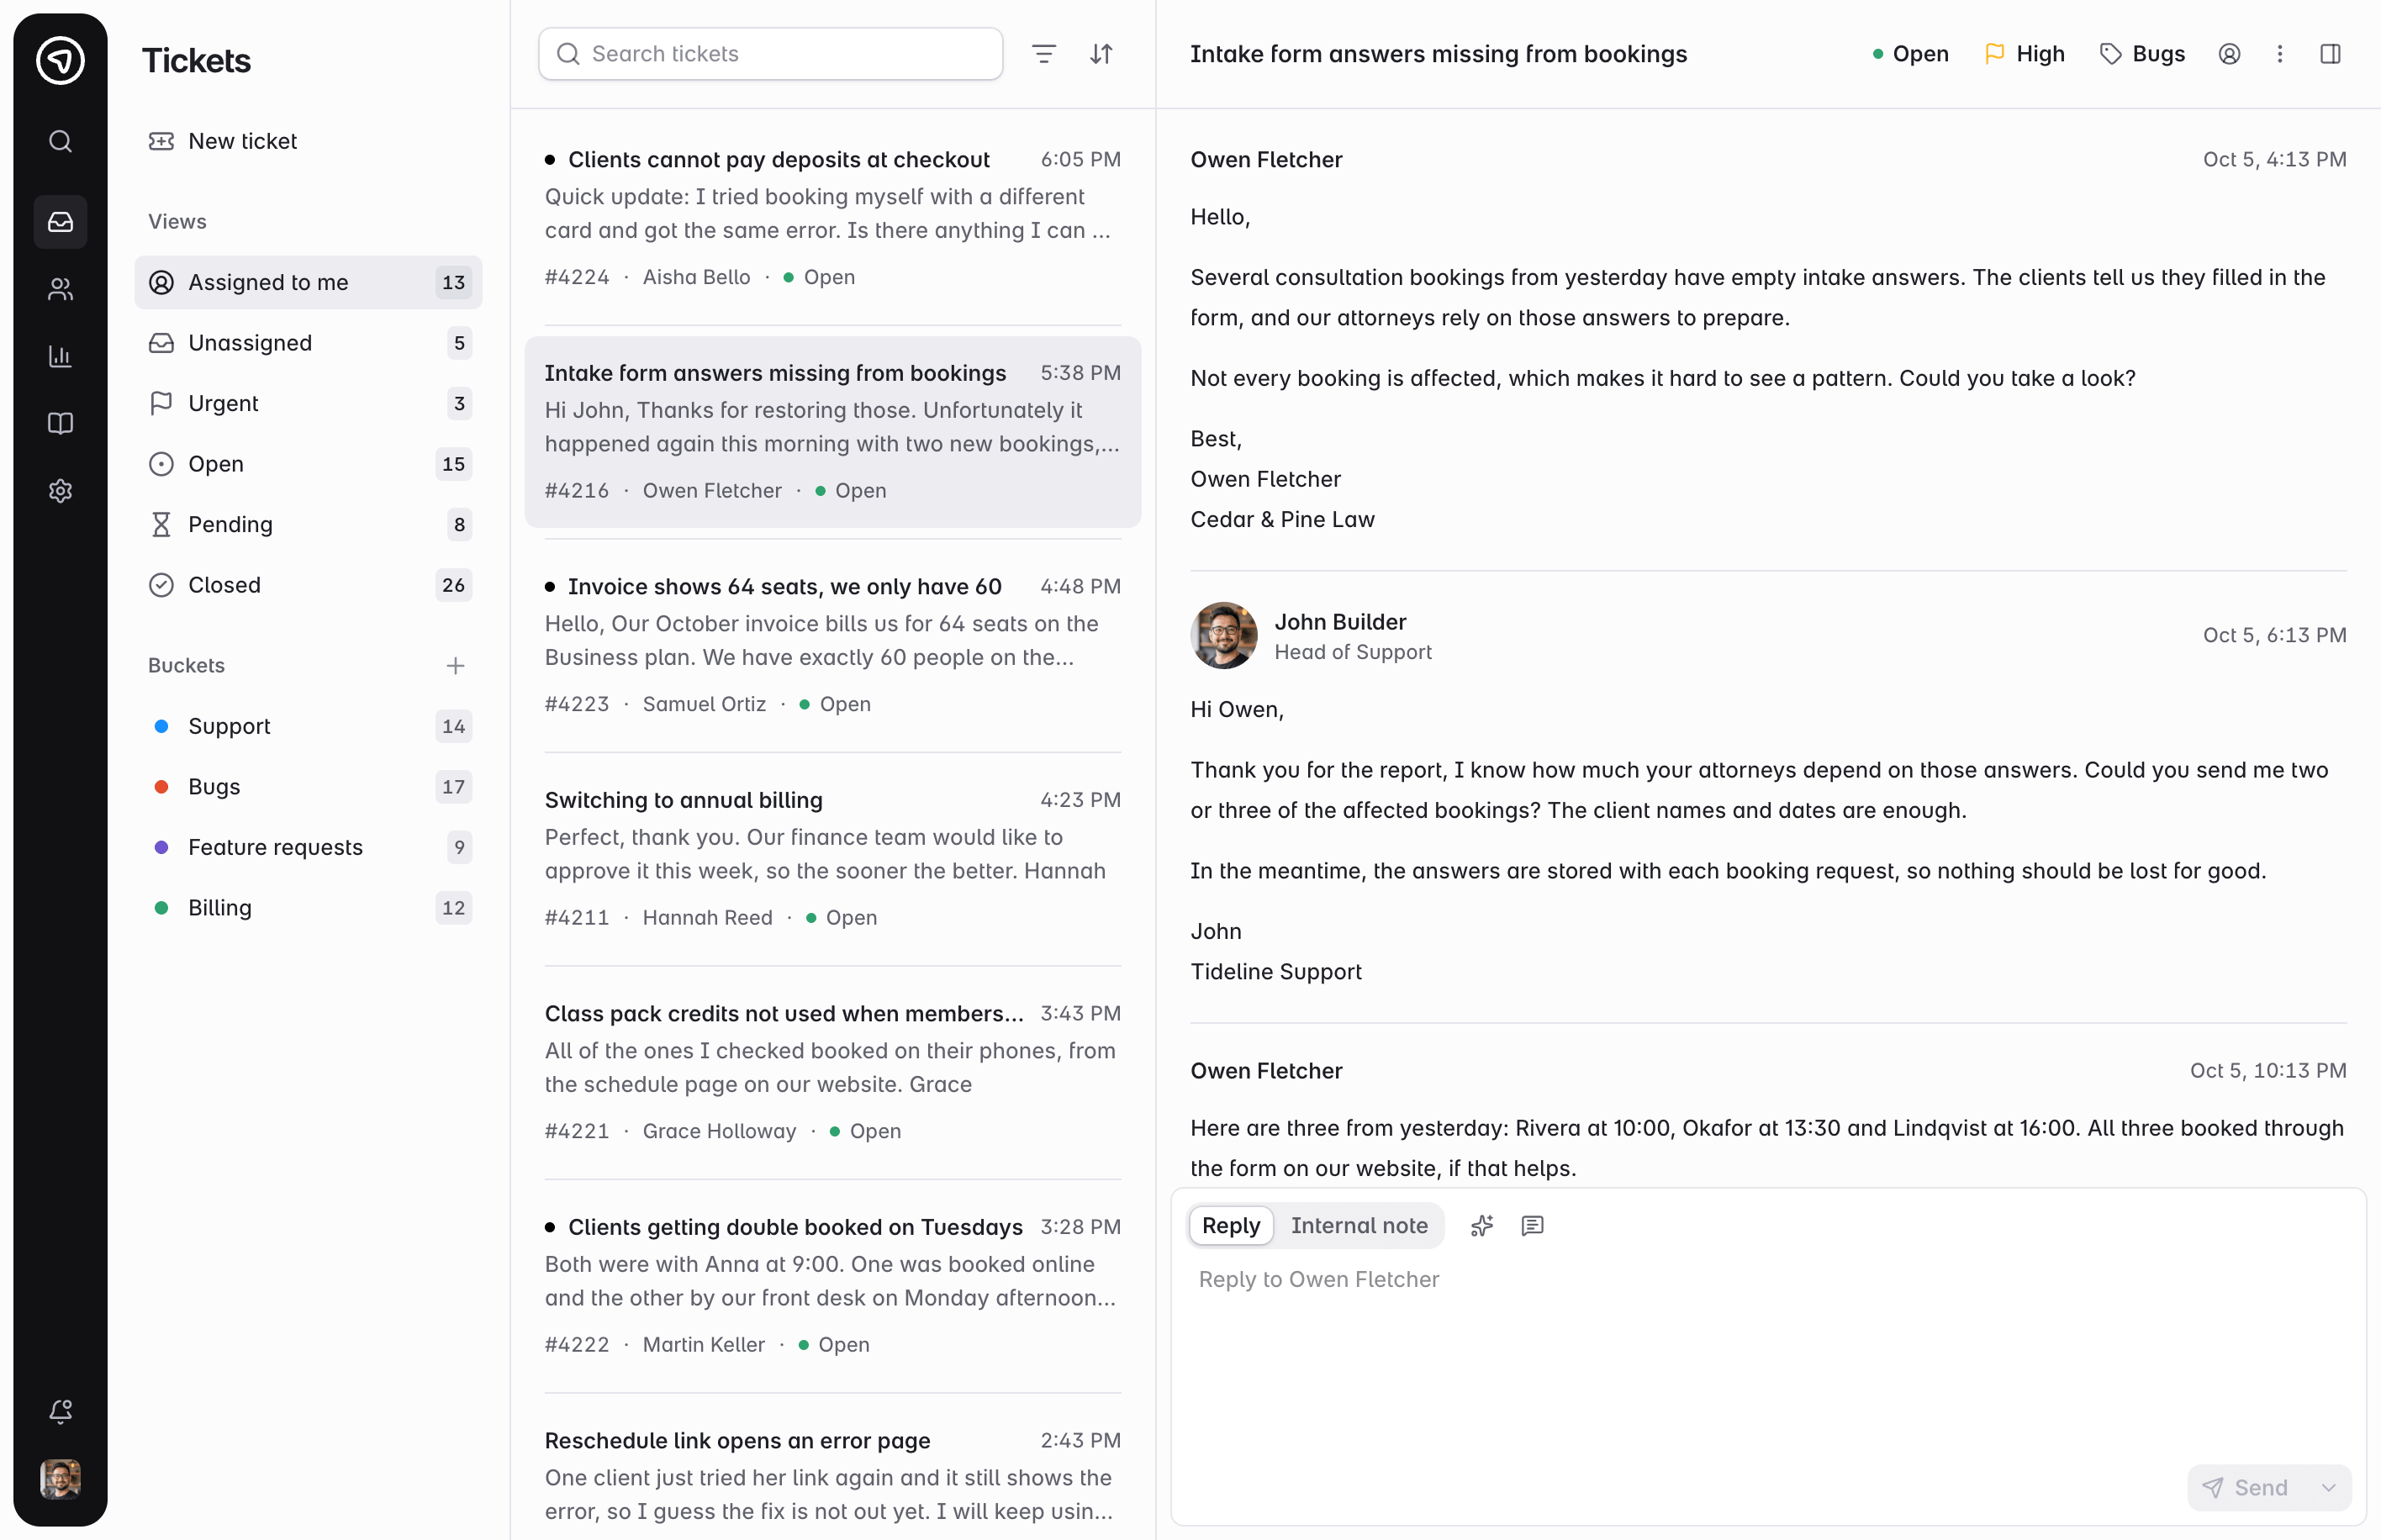
Task: Open ticket 'Invoice shows 64 seats, we only have 60'
Action: pos(832,645)
